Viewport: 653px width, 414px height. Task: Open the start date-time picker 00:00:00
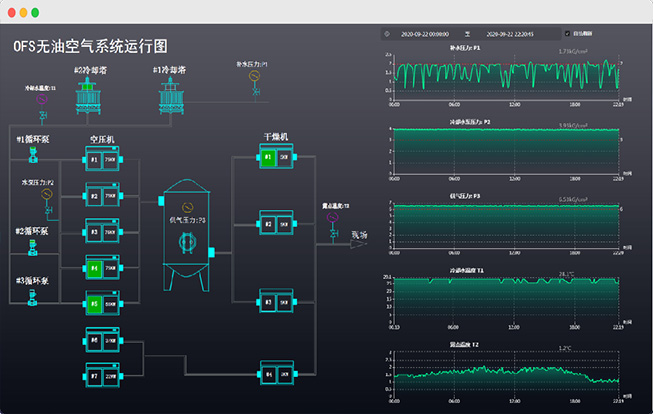coord(424,33)
